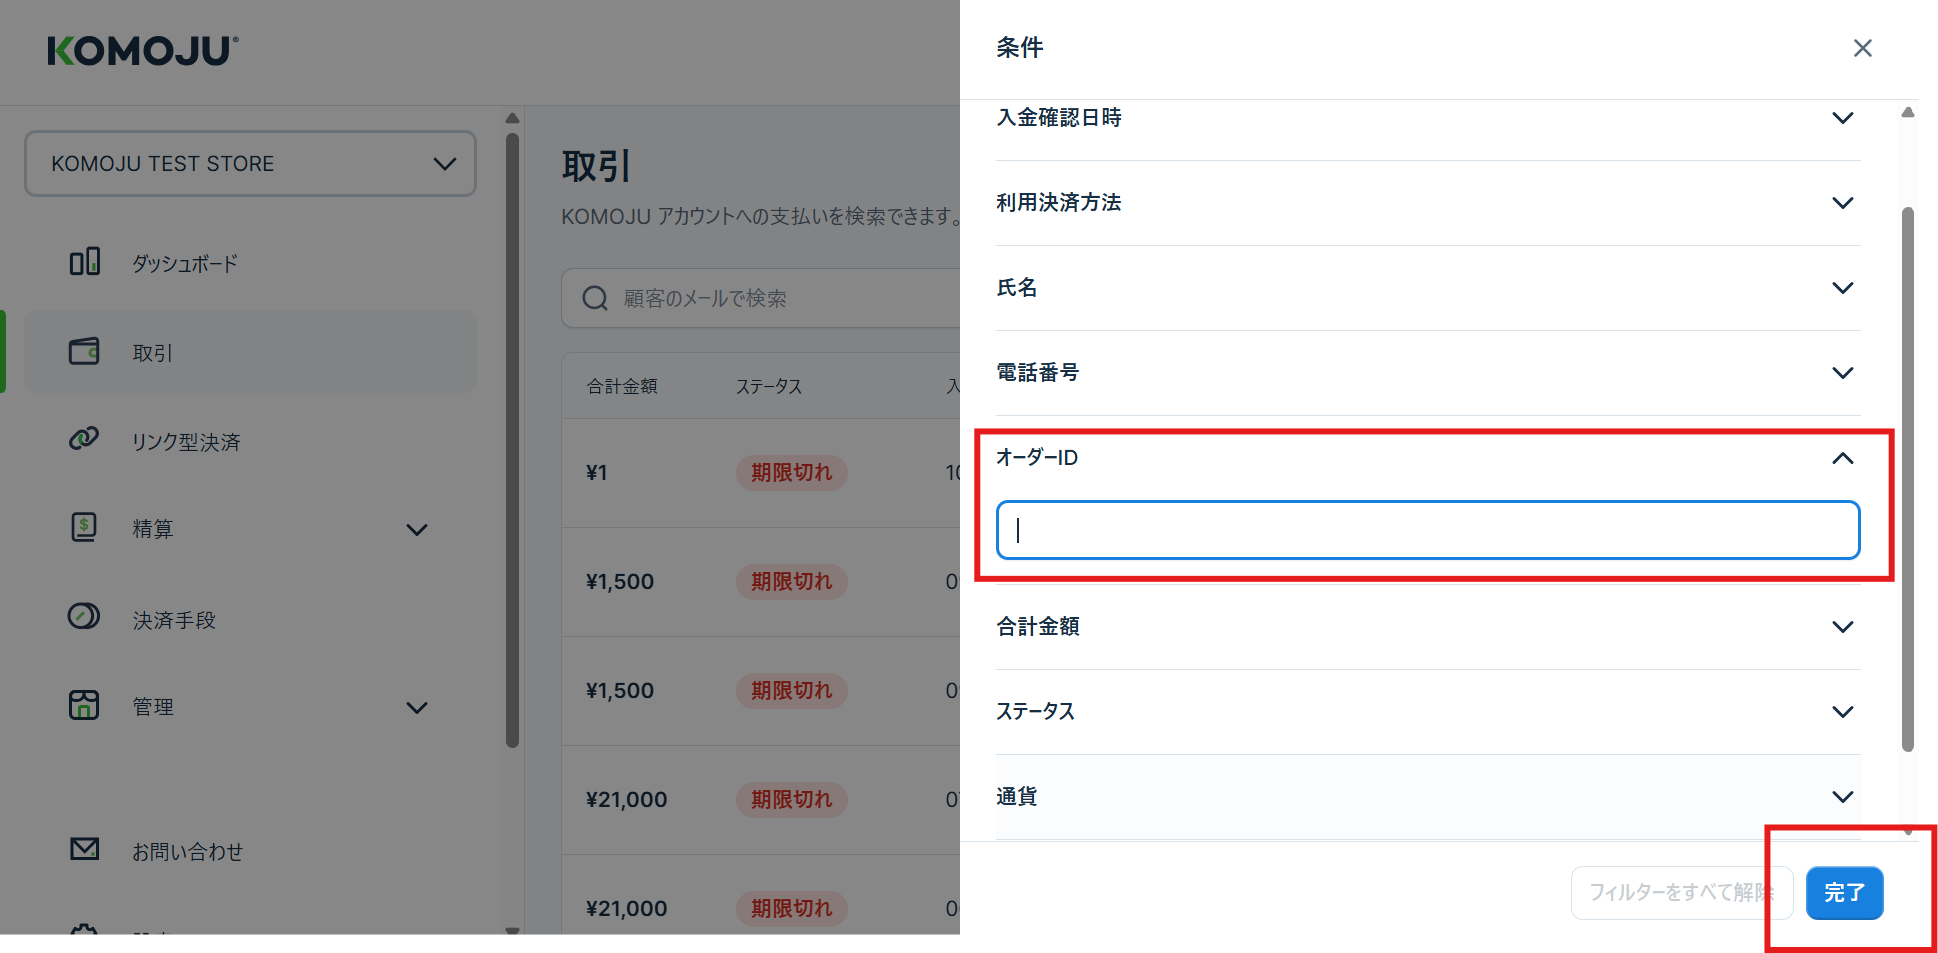The height and width of the screenshot is (953, 1938).
Task: Click the envelope icon for お問い合わせ
Action: (84, 849)
